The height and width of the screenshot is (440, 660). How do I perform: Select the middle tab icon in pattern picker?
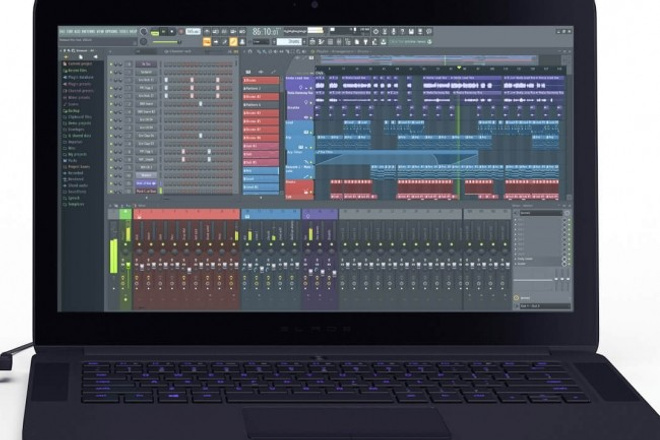tap(261, 72)
